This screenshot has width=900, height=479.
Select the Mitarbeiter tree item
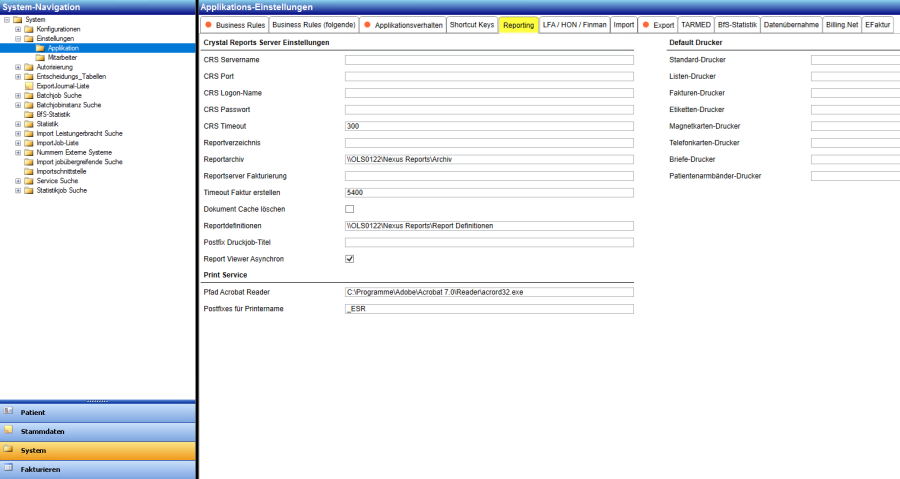click(x=62, y=57)
